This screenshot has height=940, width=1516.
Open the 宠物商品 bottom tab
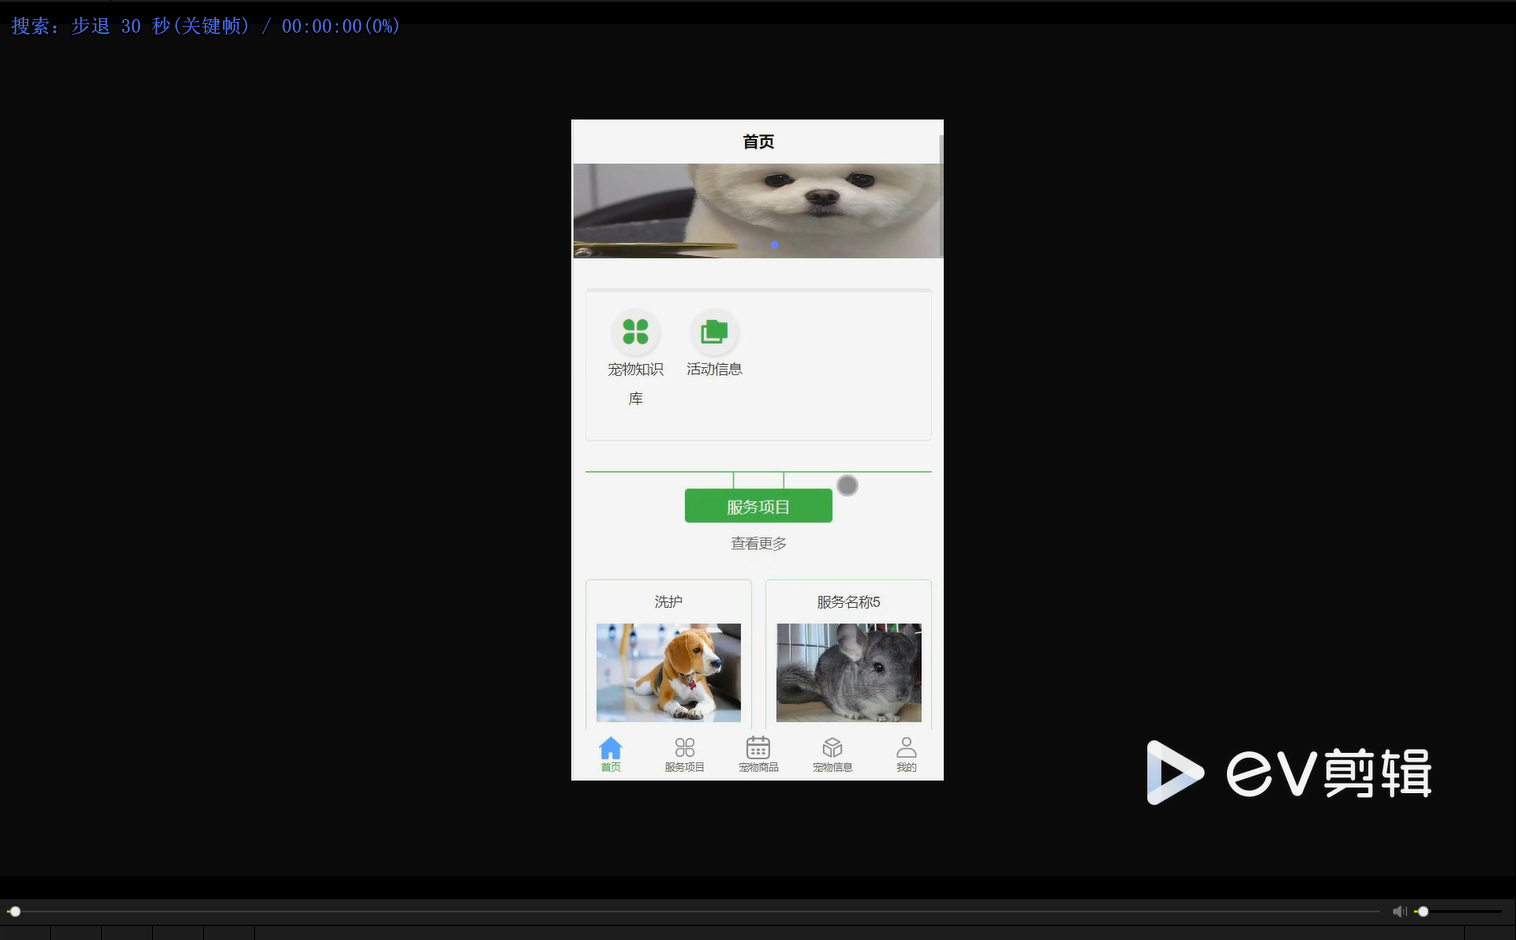[x=758, y=755]
